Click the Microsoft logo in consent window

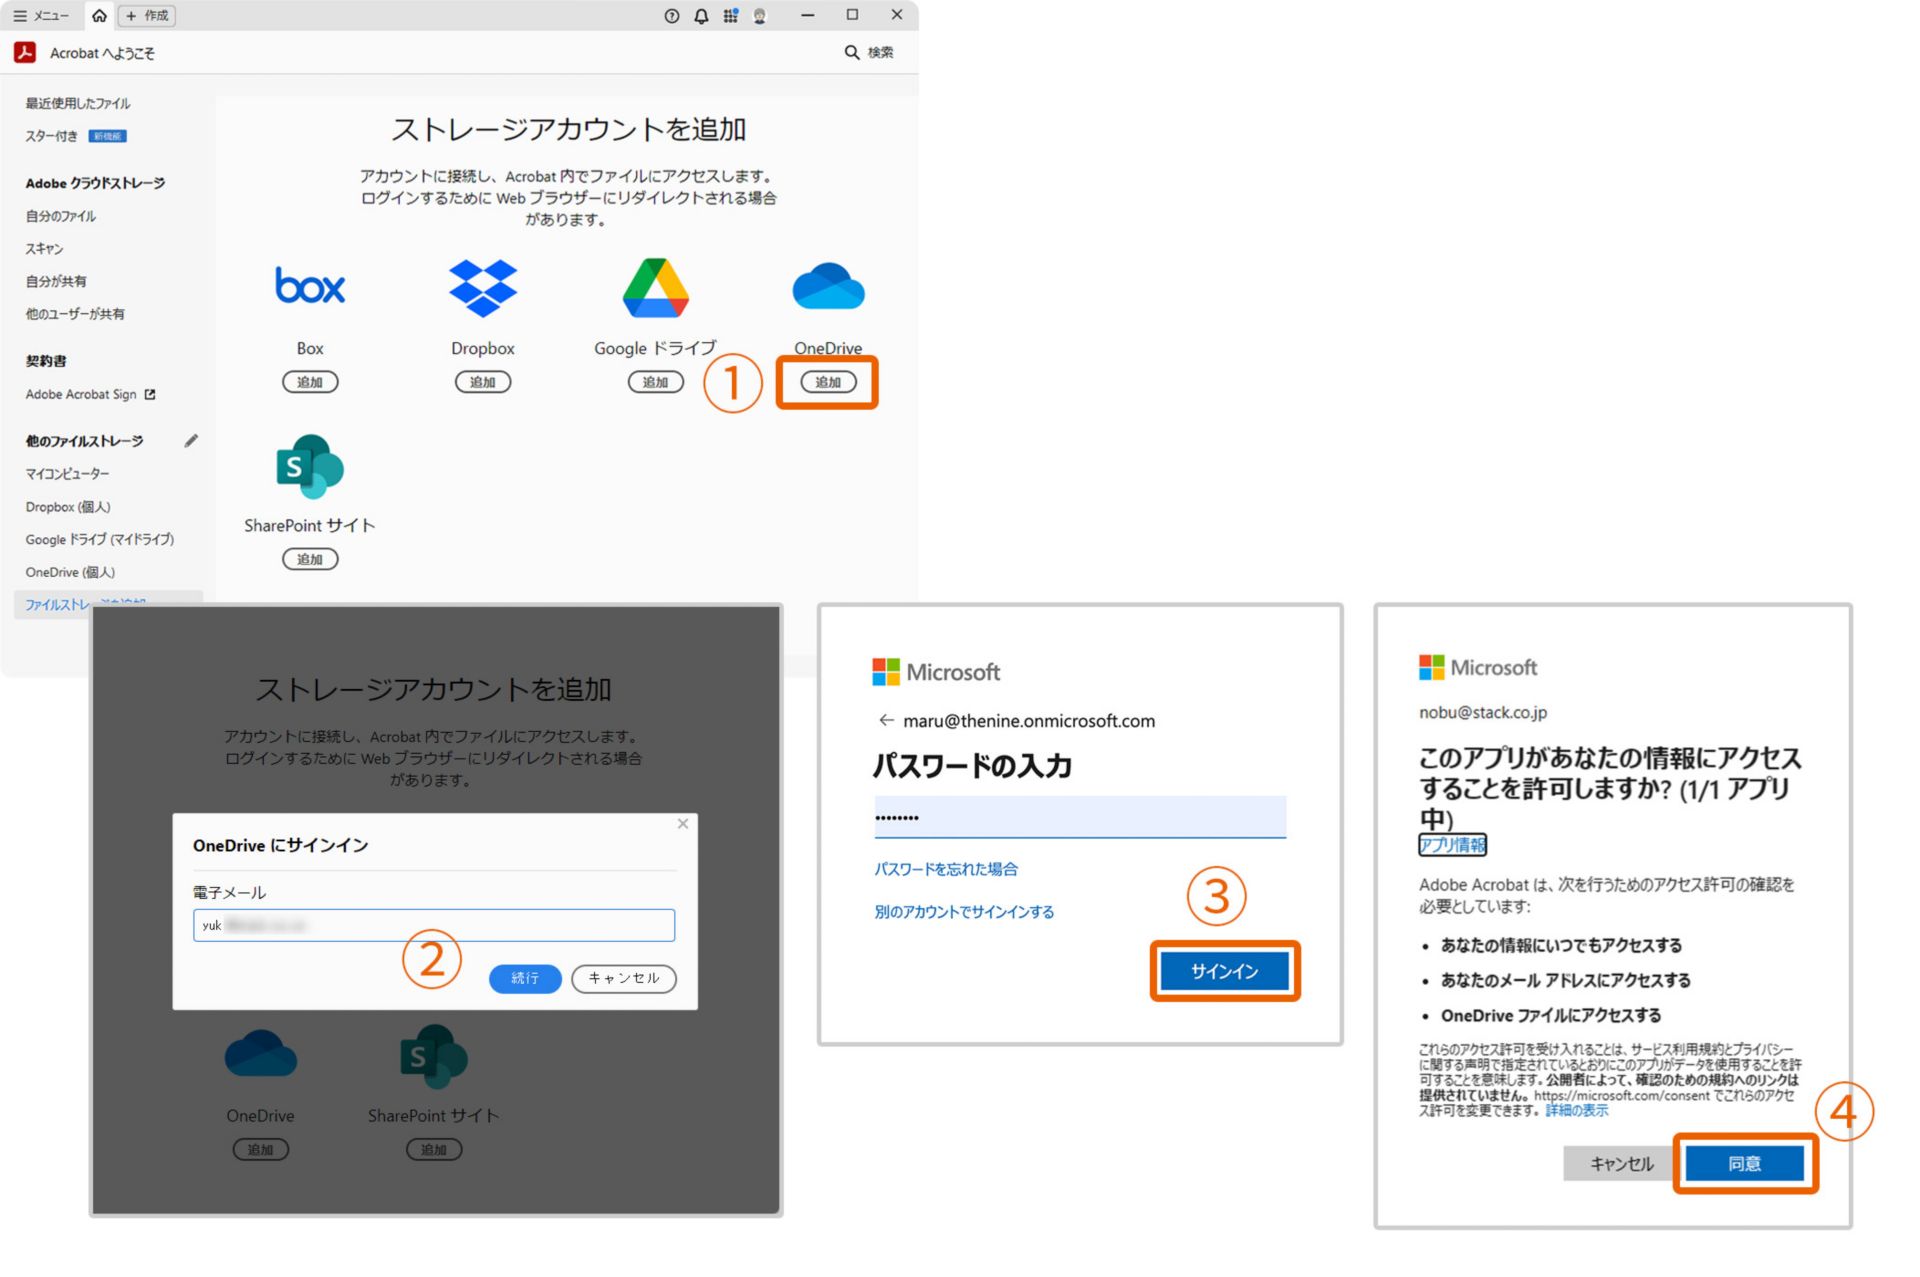coord(1478,667)
